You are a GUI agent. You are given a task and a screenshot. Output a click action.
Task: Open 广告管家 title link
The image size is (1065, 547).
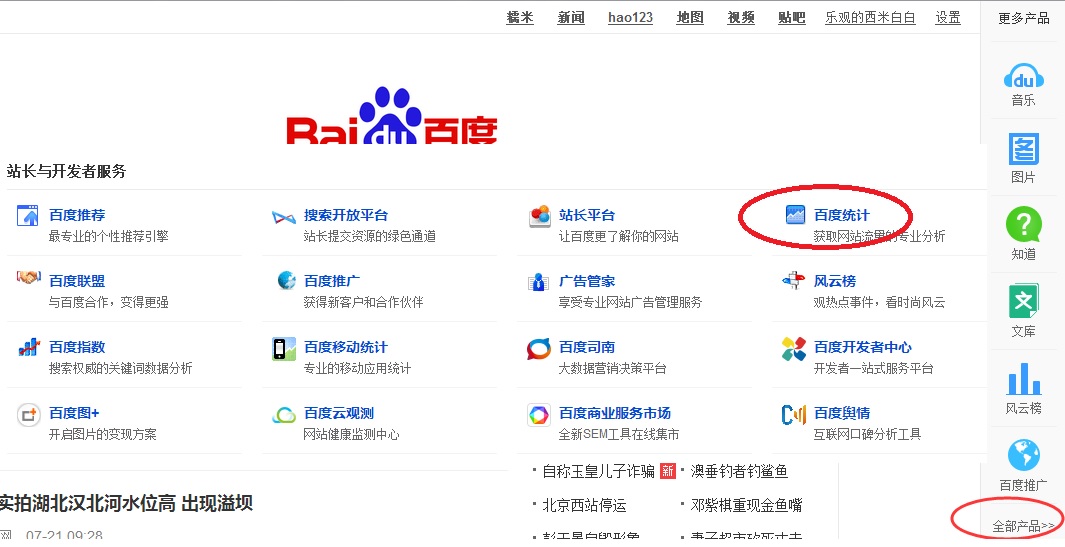point(587,281)
